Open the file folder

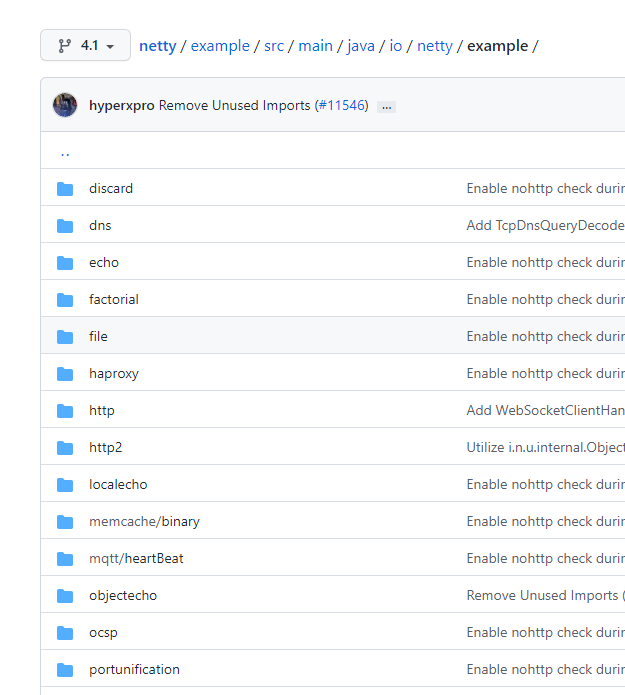click(x=98, y=336)
